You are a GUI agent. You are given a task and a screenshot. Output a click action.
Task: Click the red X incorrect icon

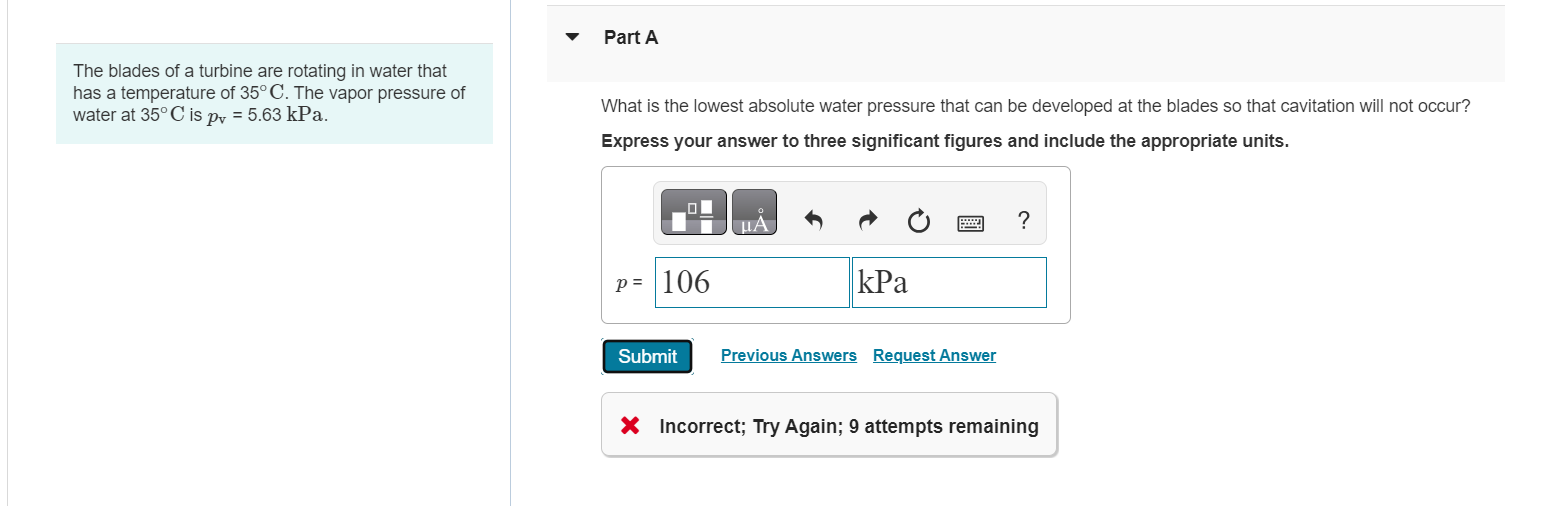[x=630, y=426]
